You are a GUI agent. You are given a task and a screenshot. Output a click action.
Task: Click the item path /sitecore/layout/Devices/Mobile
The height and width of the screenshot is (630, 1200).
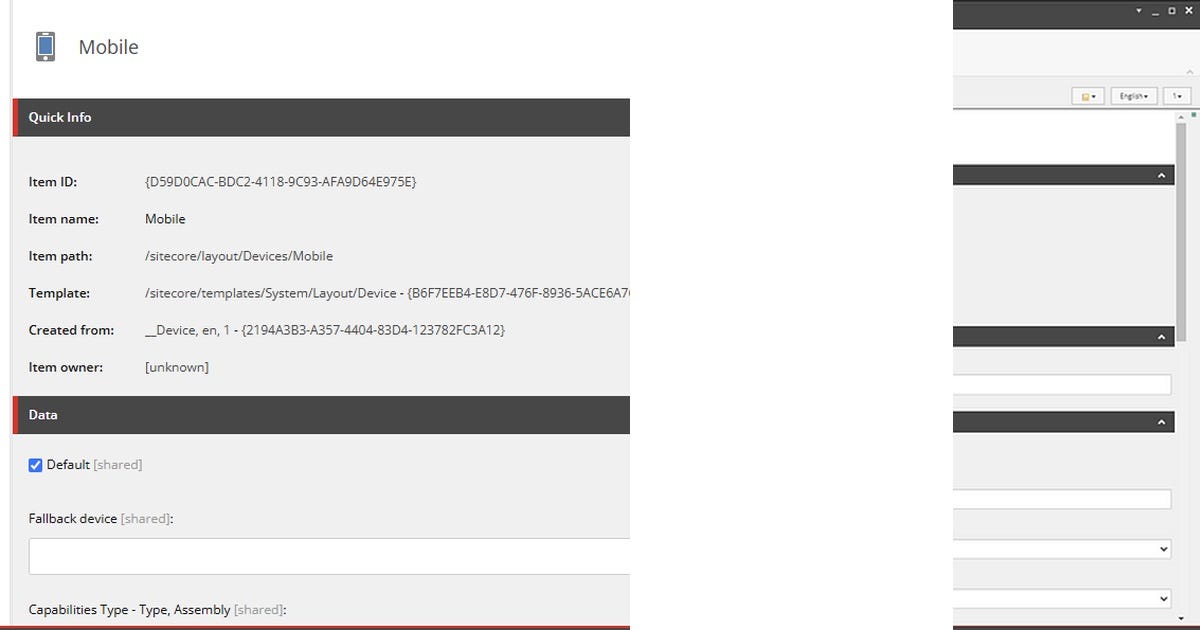click(x=239, y=256)
